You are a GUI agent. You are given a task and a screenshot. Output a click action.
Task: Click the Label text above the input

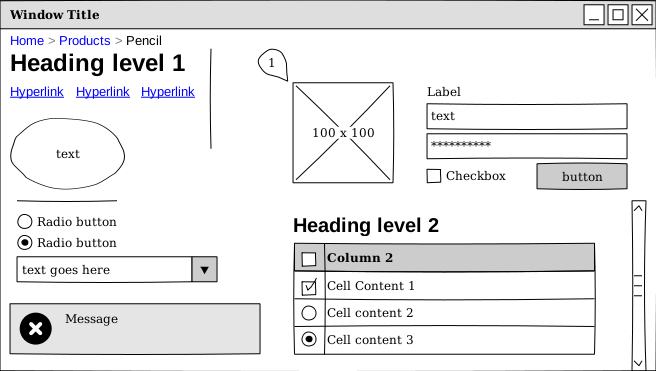point(443,92)
